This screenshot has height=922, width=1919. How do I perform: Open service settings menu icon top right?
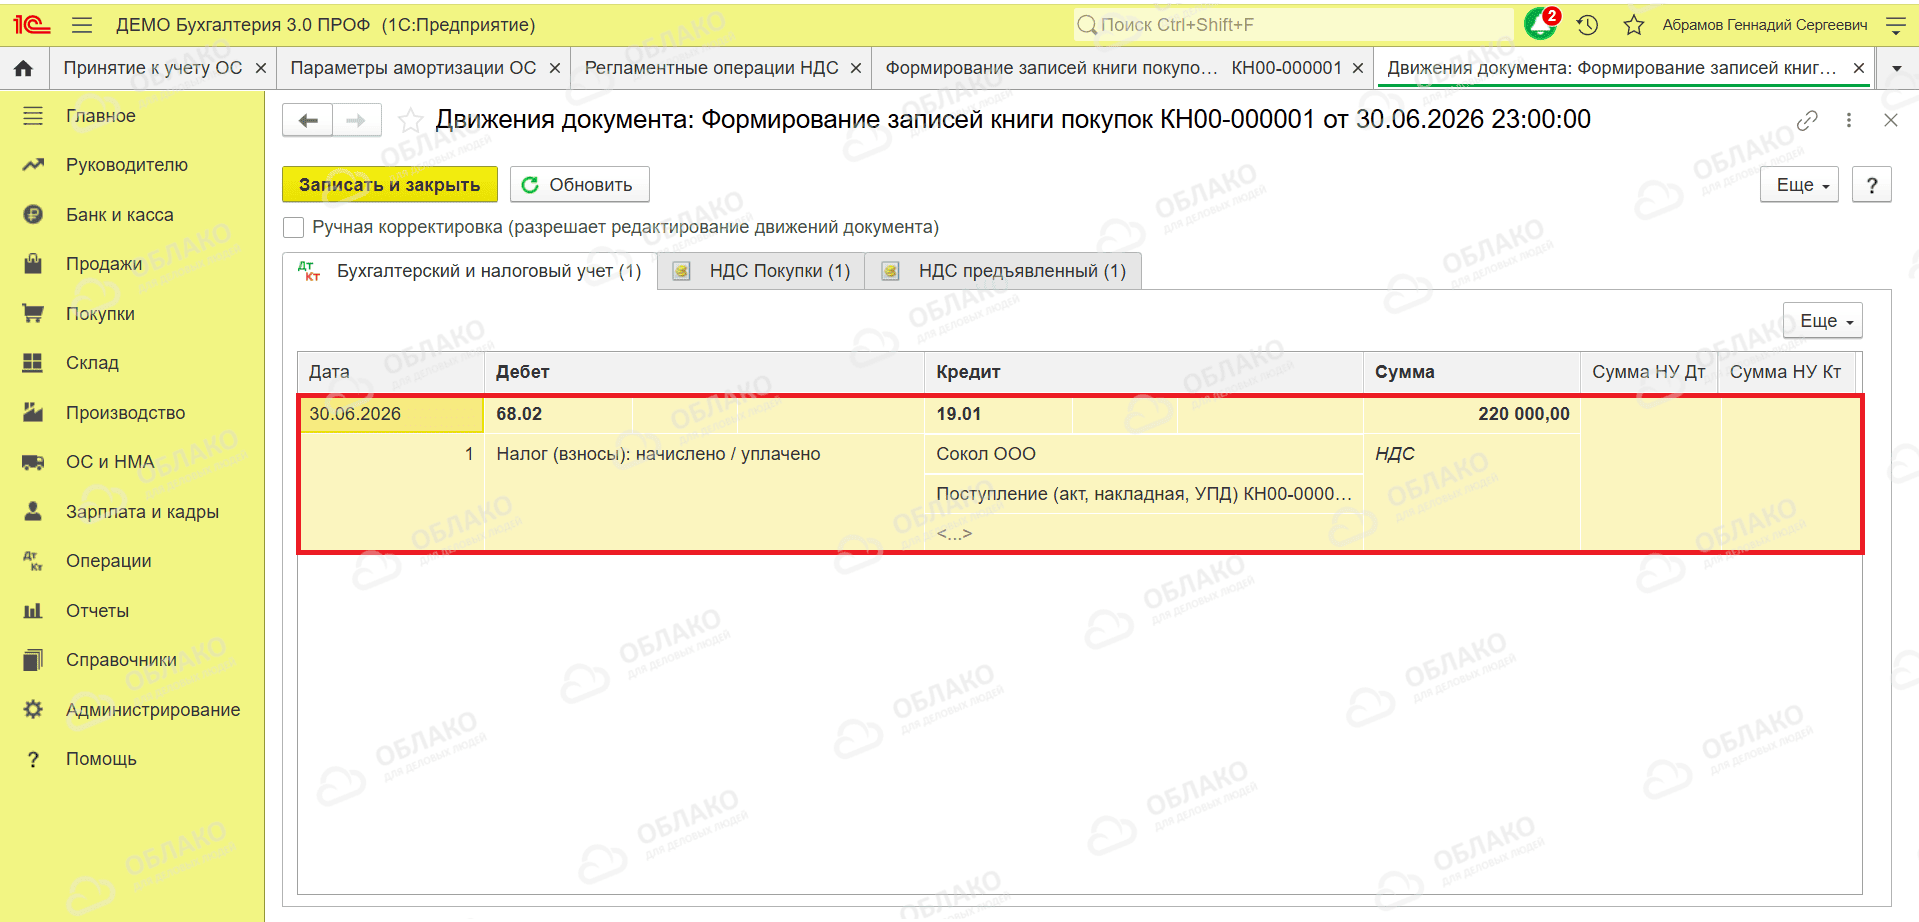coord(1895,25)
